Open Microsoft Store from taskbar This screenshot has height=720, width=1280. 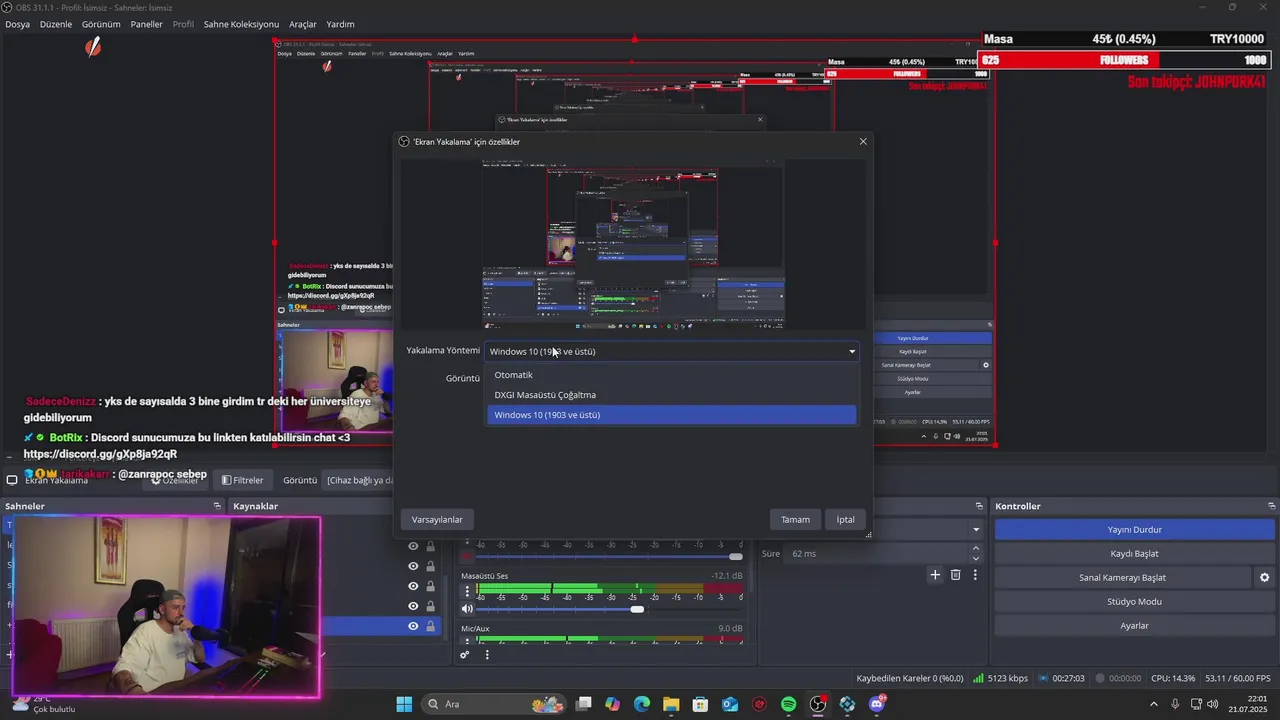(700, 704)
